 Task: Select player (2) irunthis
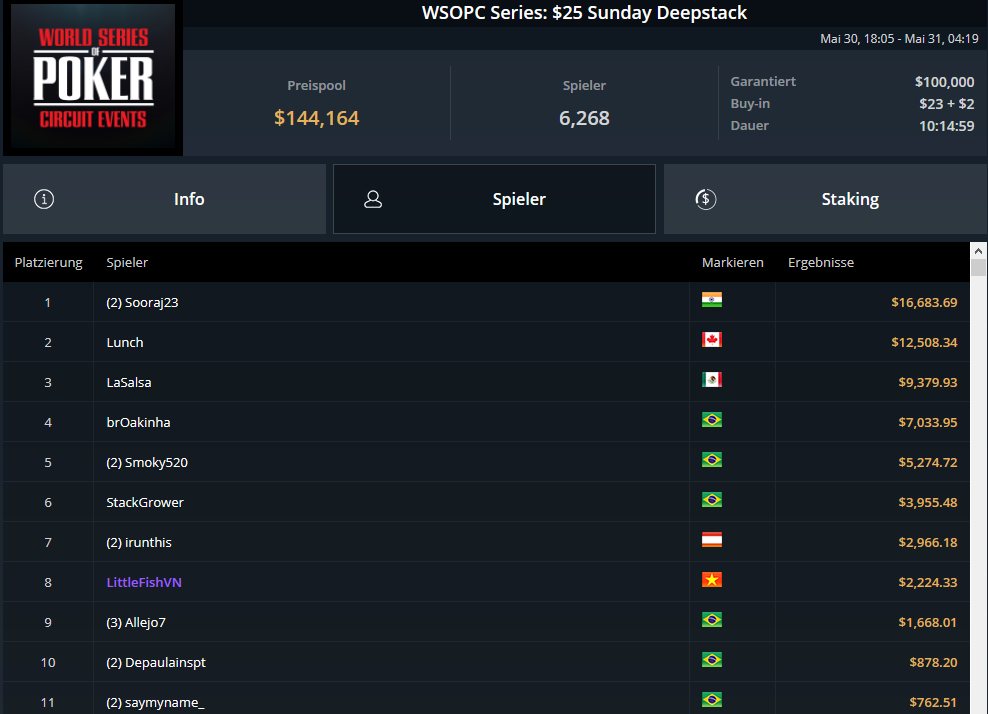tap(139, 543)
